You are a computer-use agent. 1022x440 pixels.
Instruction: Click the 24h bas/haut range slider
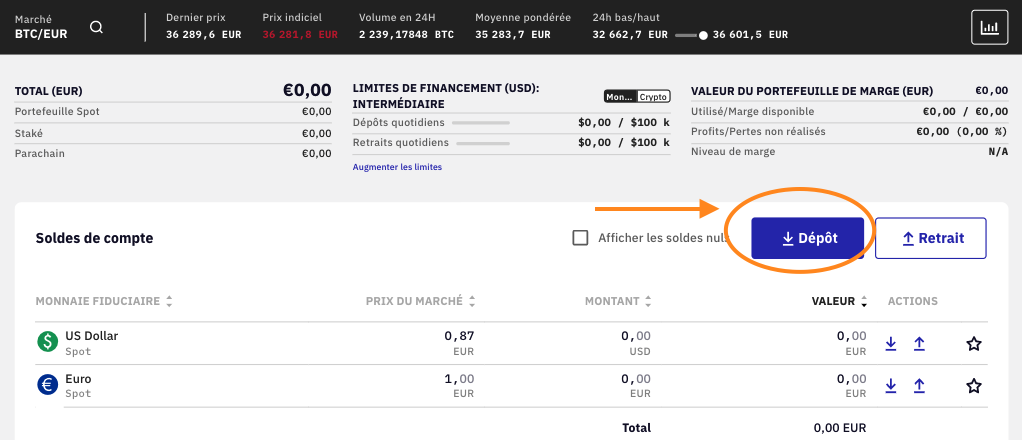point(691,35)
